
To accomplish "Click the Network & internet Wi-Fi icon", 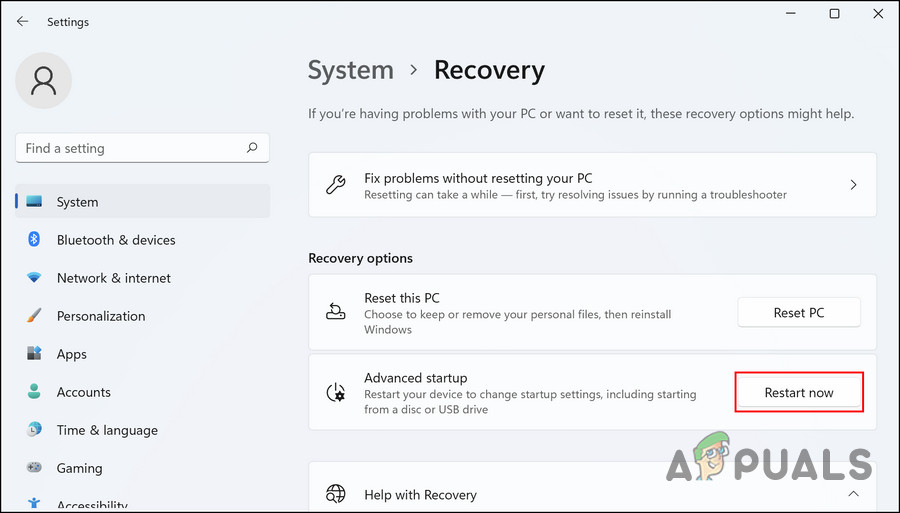I will point(34,278).
